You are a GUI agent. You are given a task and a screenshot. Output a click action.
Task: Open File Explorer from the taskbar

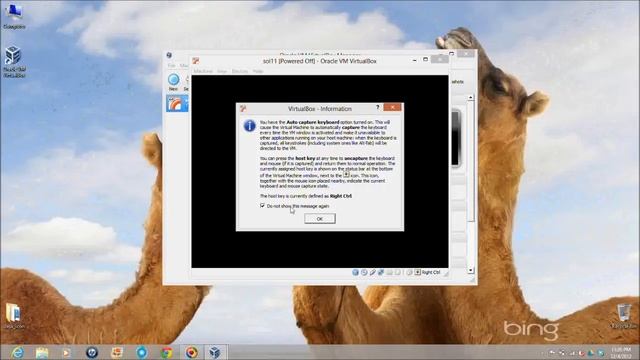pyautogui.click(x=42, y=352)
